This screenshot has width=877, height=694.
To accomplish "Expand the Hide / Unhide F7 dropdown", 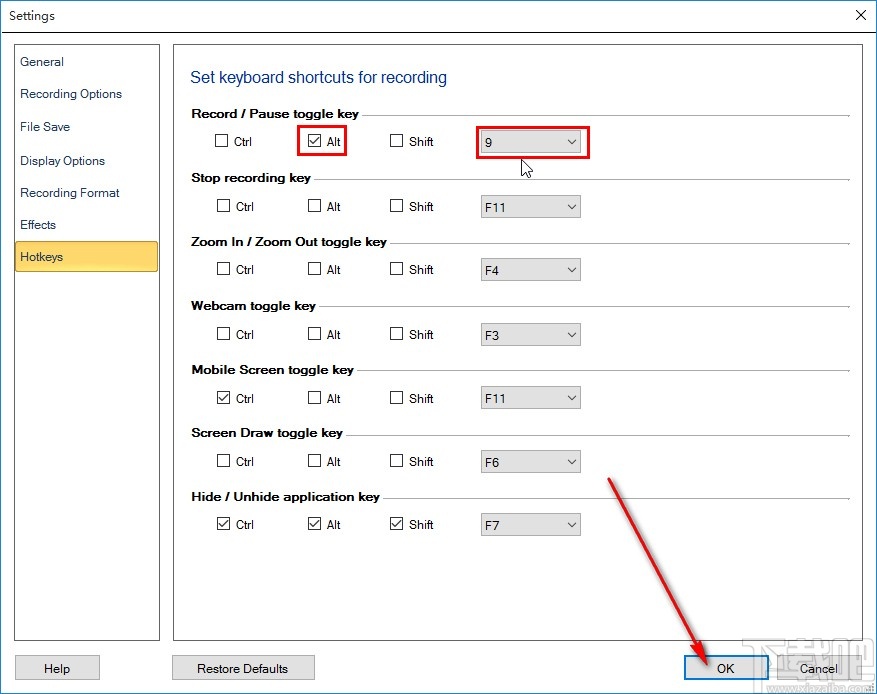I will (530, 525).
